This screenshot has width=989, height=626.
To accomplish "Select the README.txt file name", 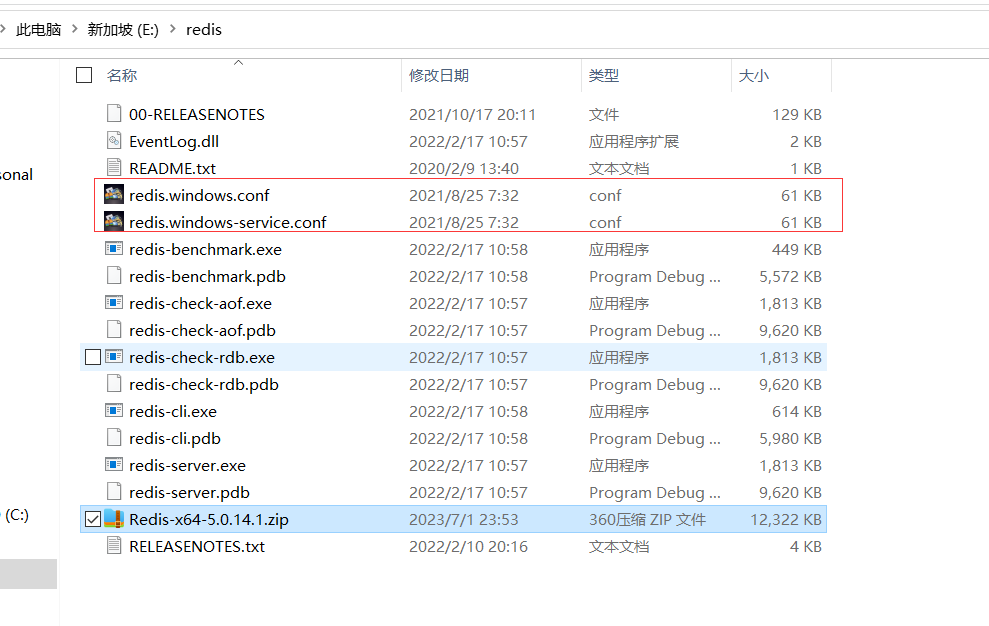I will (172, 168).
